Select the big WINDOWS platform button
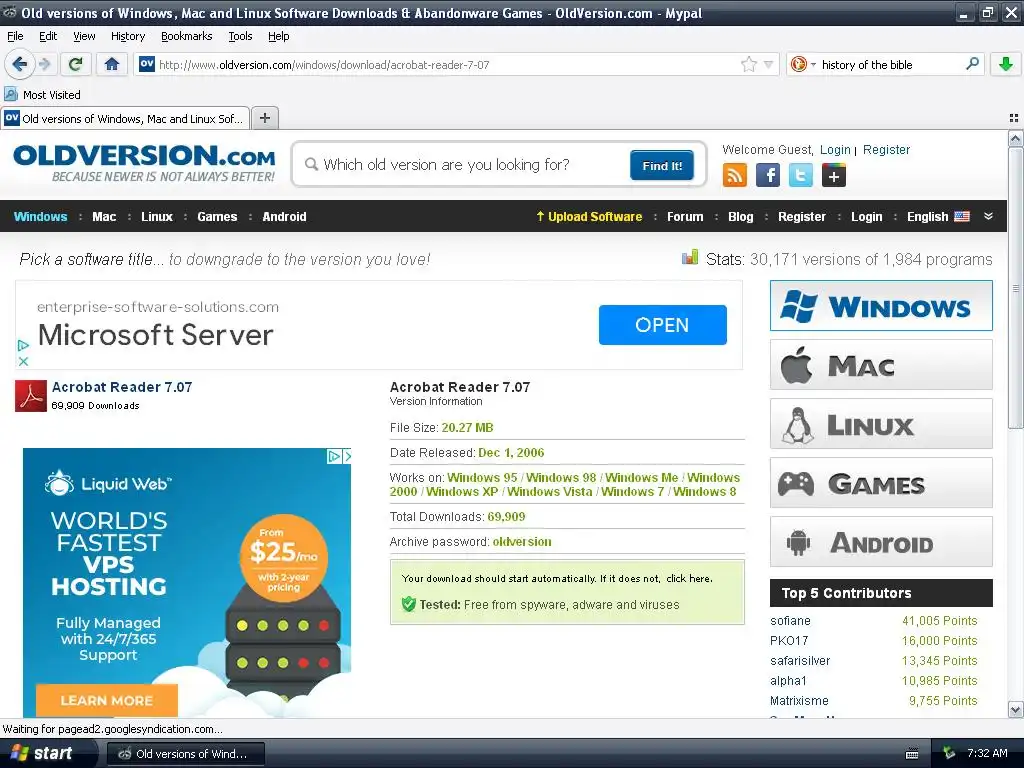1024x768 pixels. 881,306
